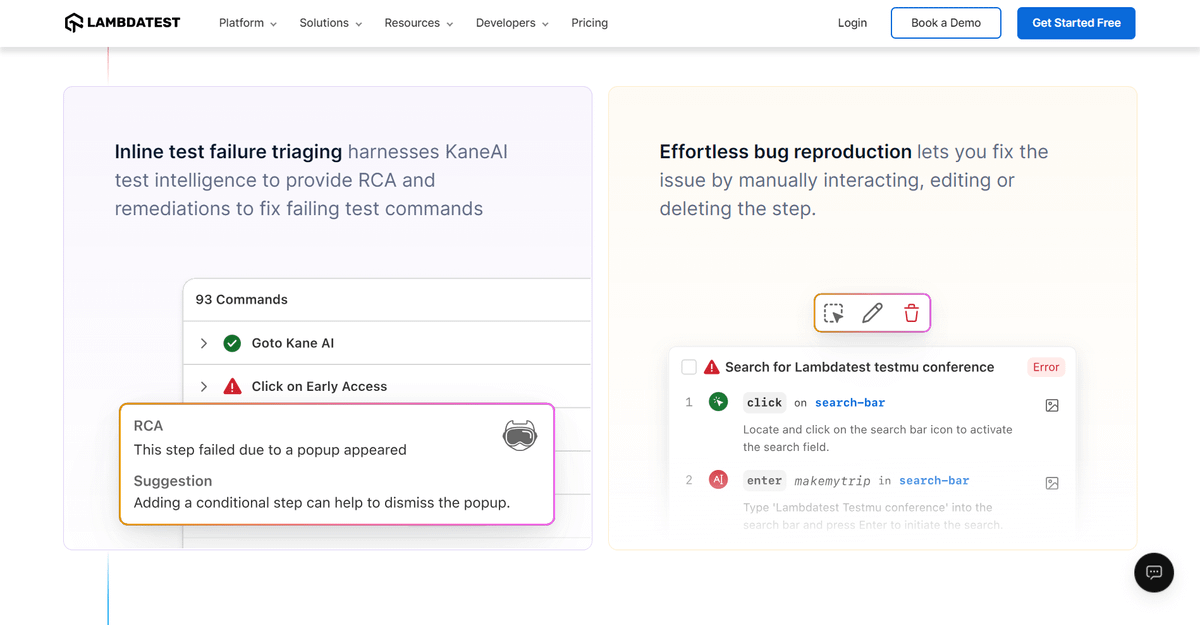Expand the Goto Kane AI command

coord(204,343)
